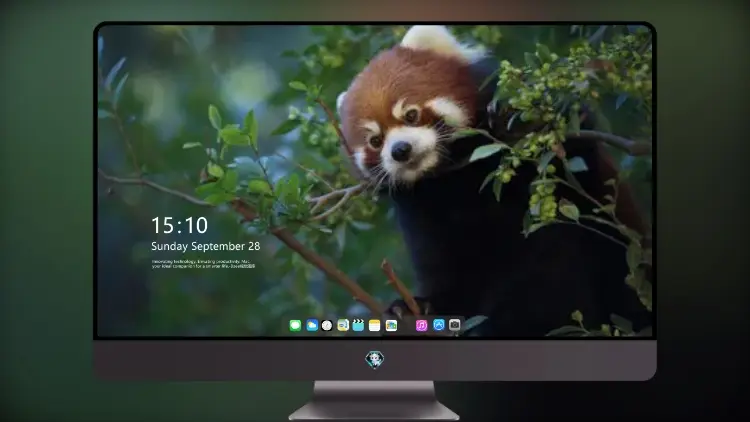Click the small tagline text below the date
Image resolution: width=750 pixels, height=422 pixels.
(x=203, y=264)
